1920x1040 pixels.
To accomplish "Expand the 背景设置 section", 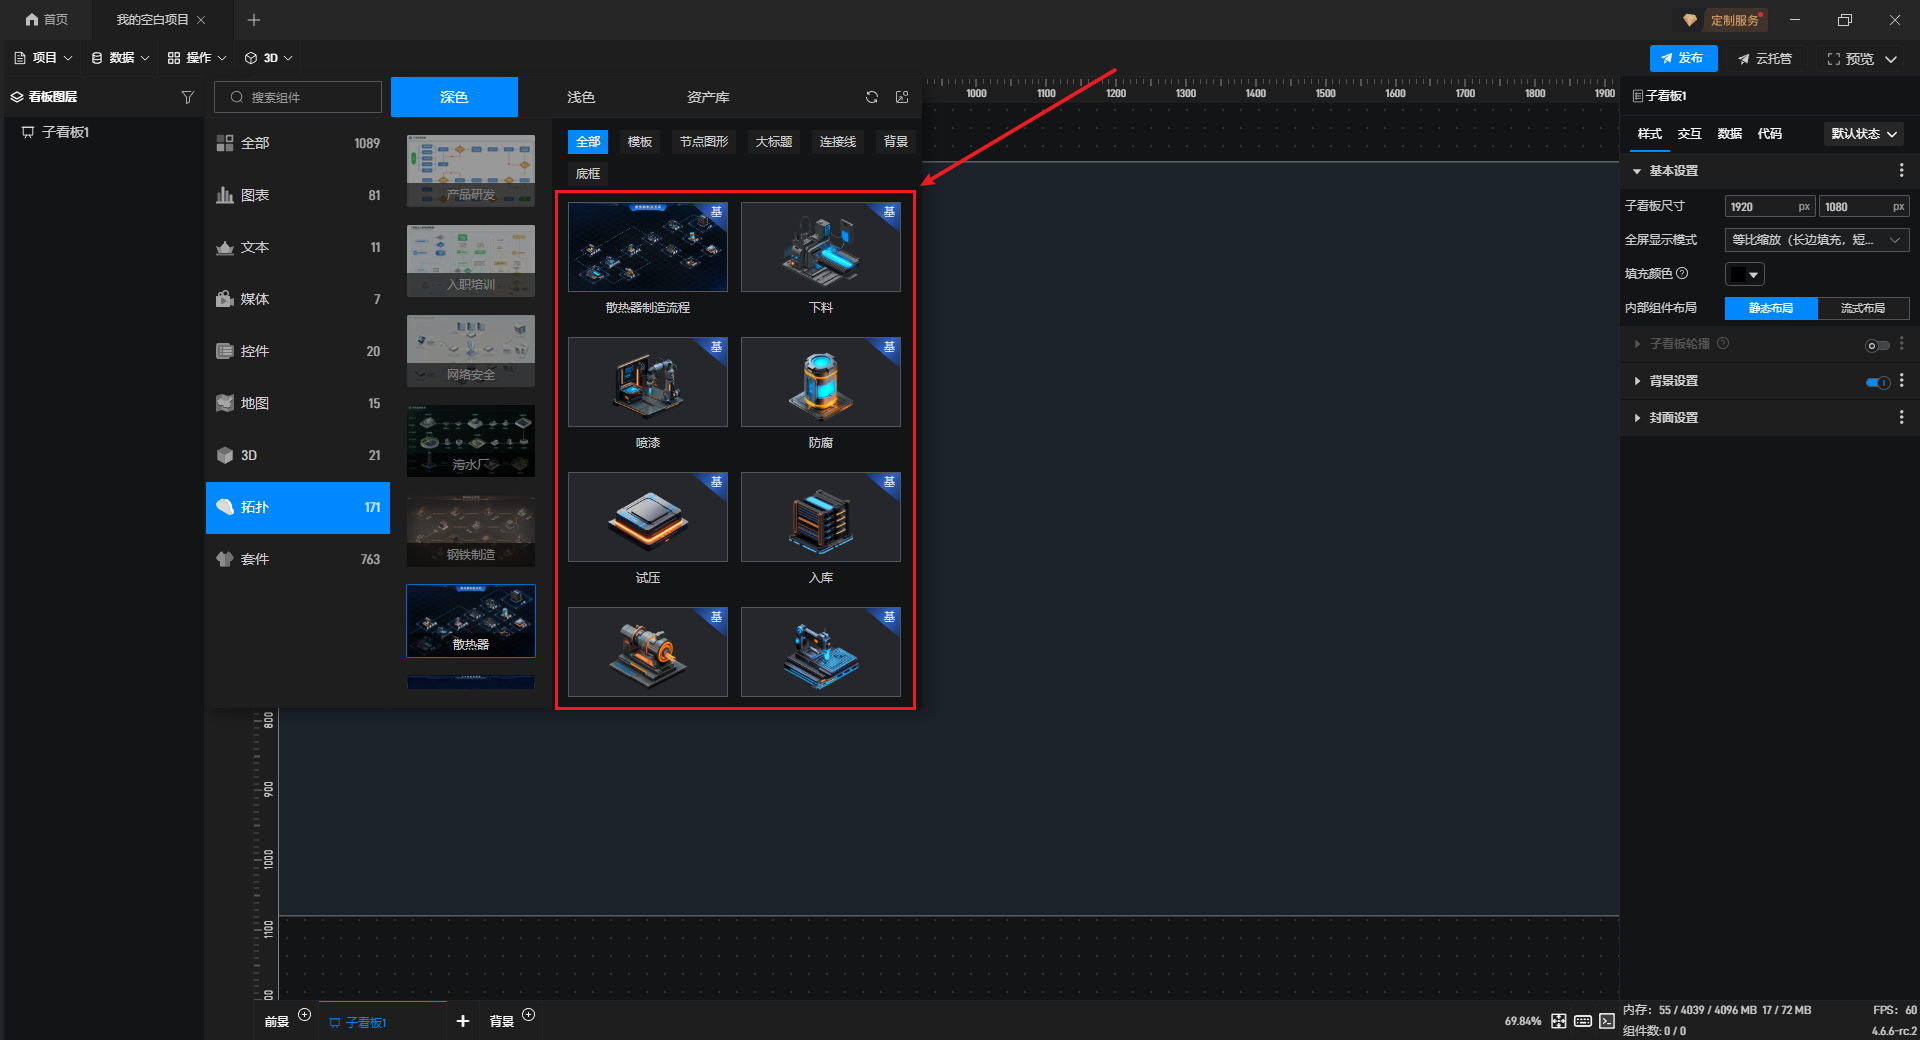I will point(1637,381).
